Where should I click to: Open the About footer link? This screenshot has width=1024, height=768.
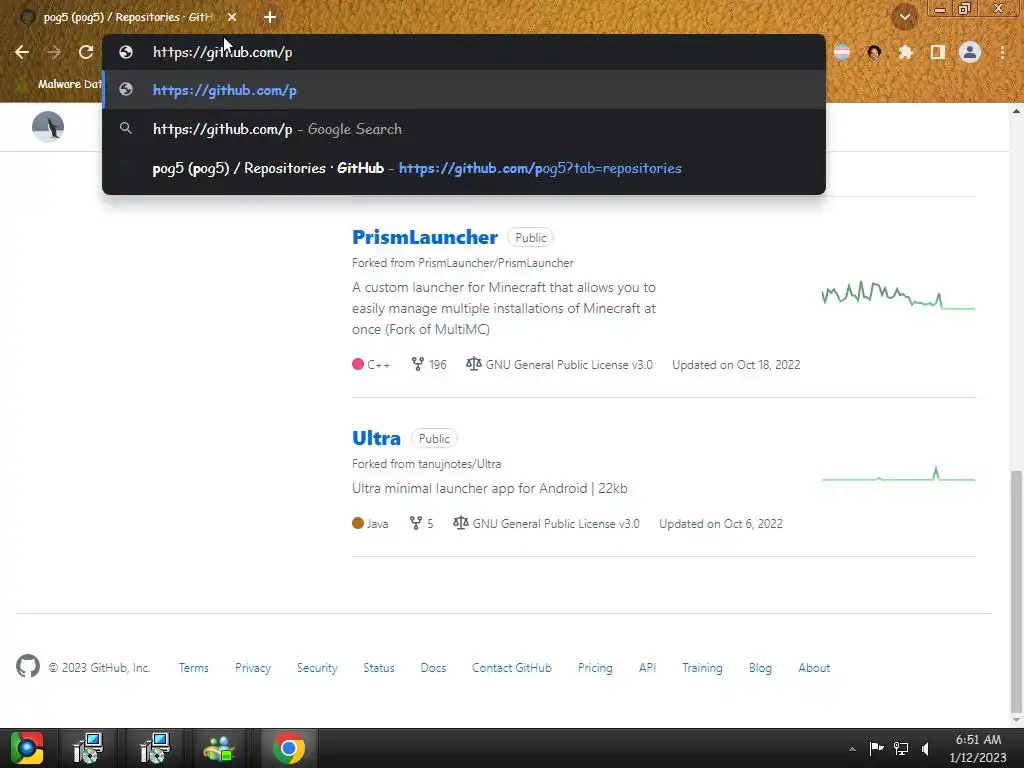[814, 668]
